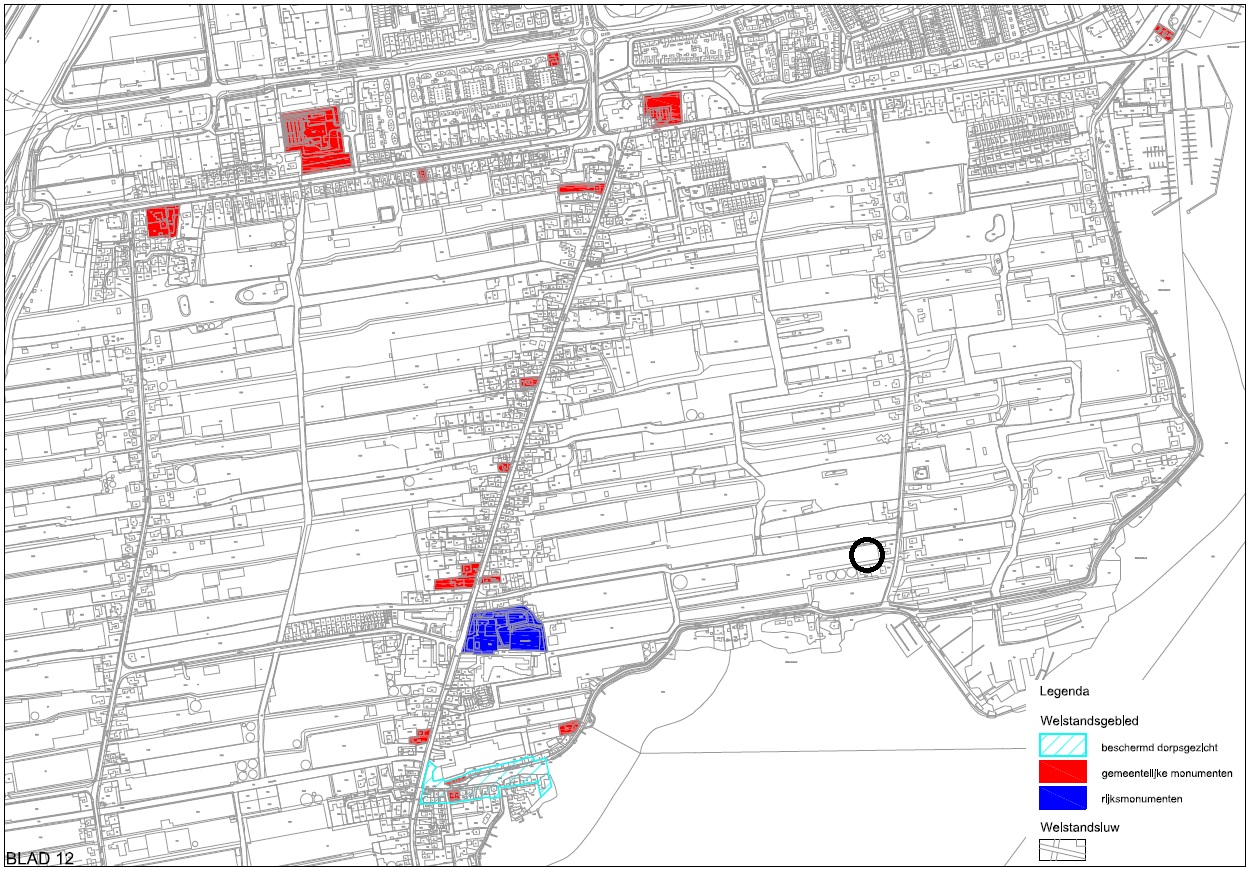Image resolution: width=1250 pixels, height=870 pixels.
Task: Click the blue rijksmonumenten legend swatch
Action: coord(1062,798)
